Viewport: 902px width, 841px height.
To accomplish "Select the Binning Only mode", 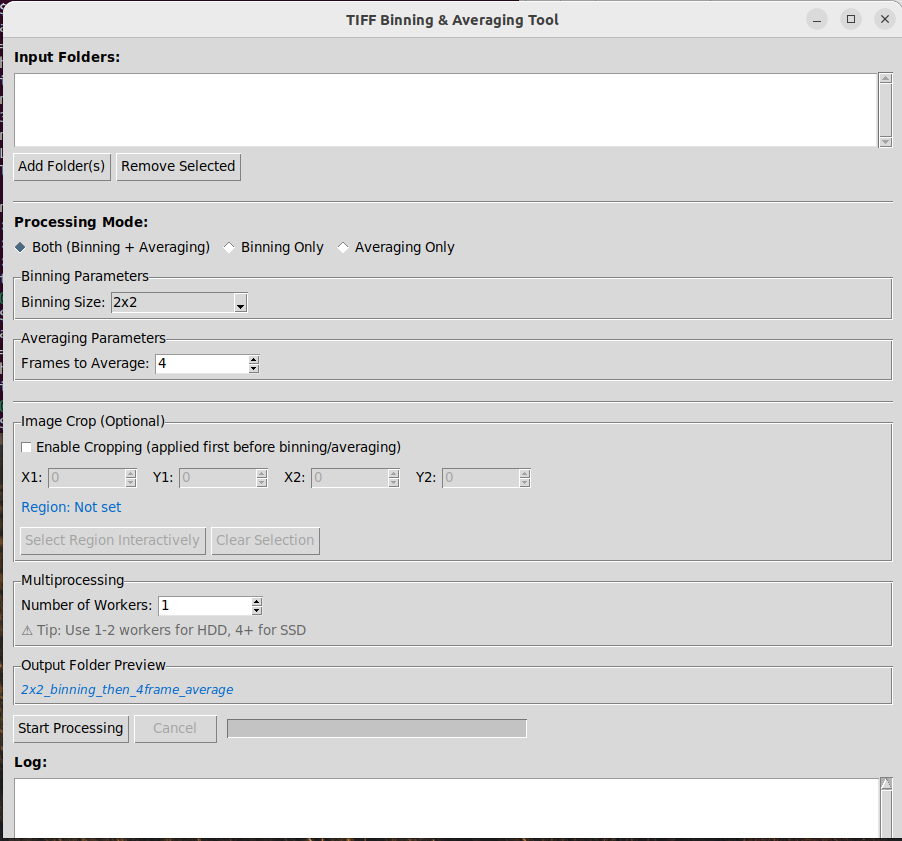I will point(229,247).
